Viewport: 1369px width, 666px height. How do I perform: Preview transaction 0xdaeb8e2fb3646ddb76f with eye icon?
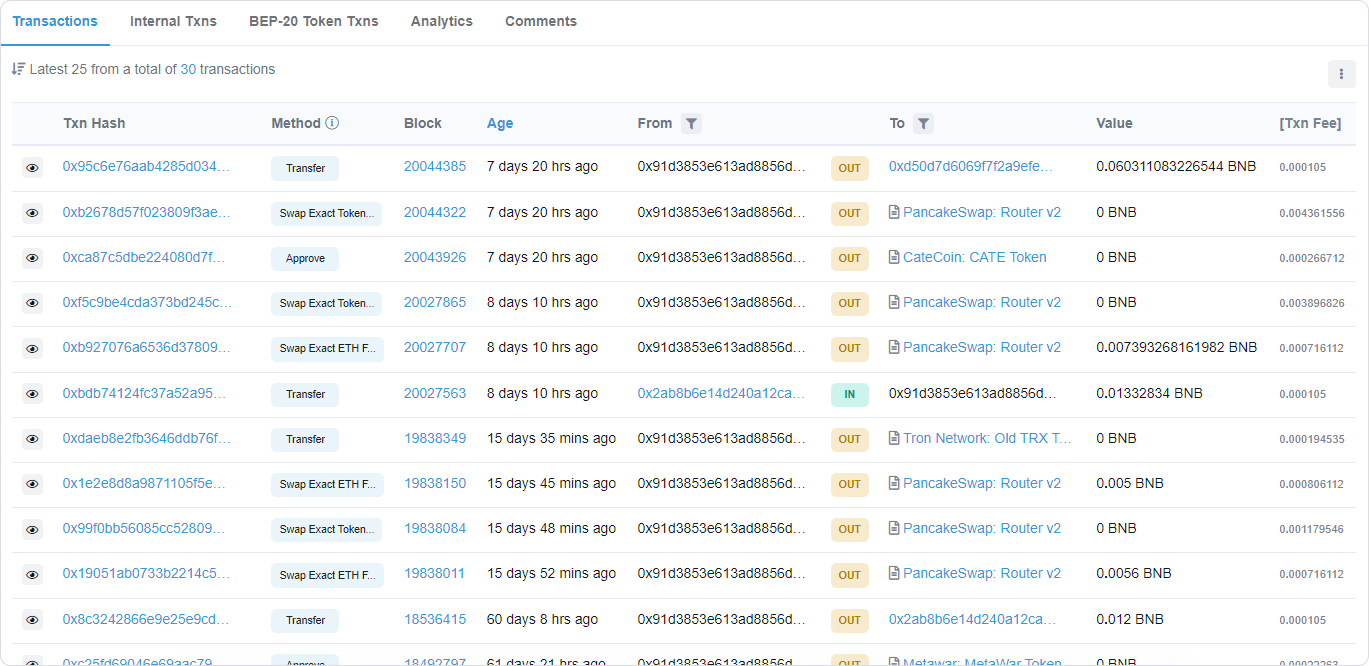pos(33,439)
